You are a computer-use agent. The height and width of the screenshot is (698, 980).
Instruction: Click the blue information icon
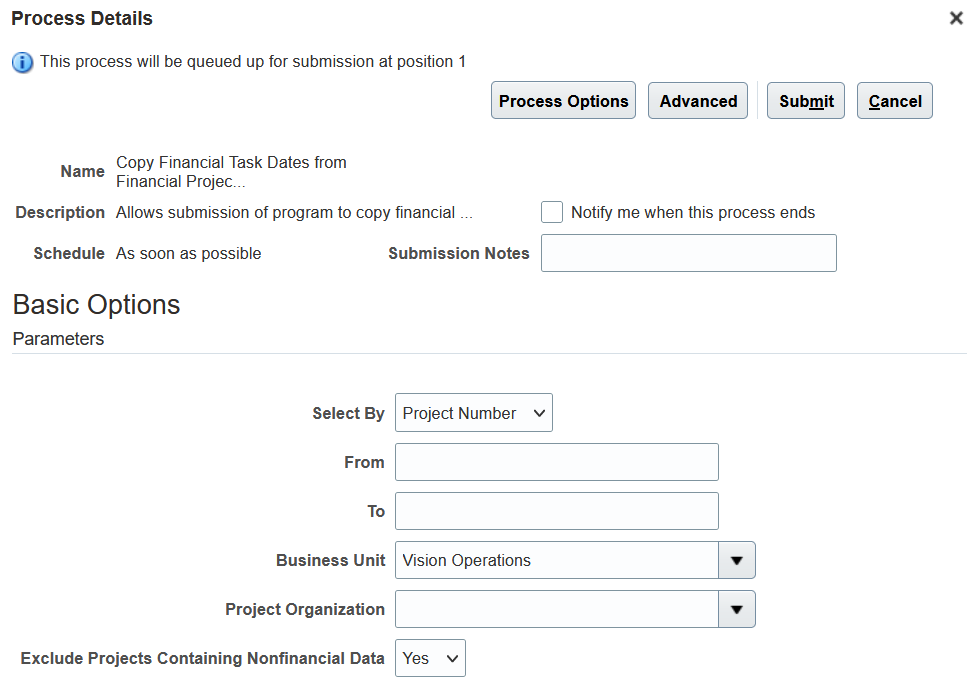tap(22, 62)
